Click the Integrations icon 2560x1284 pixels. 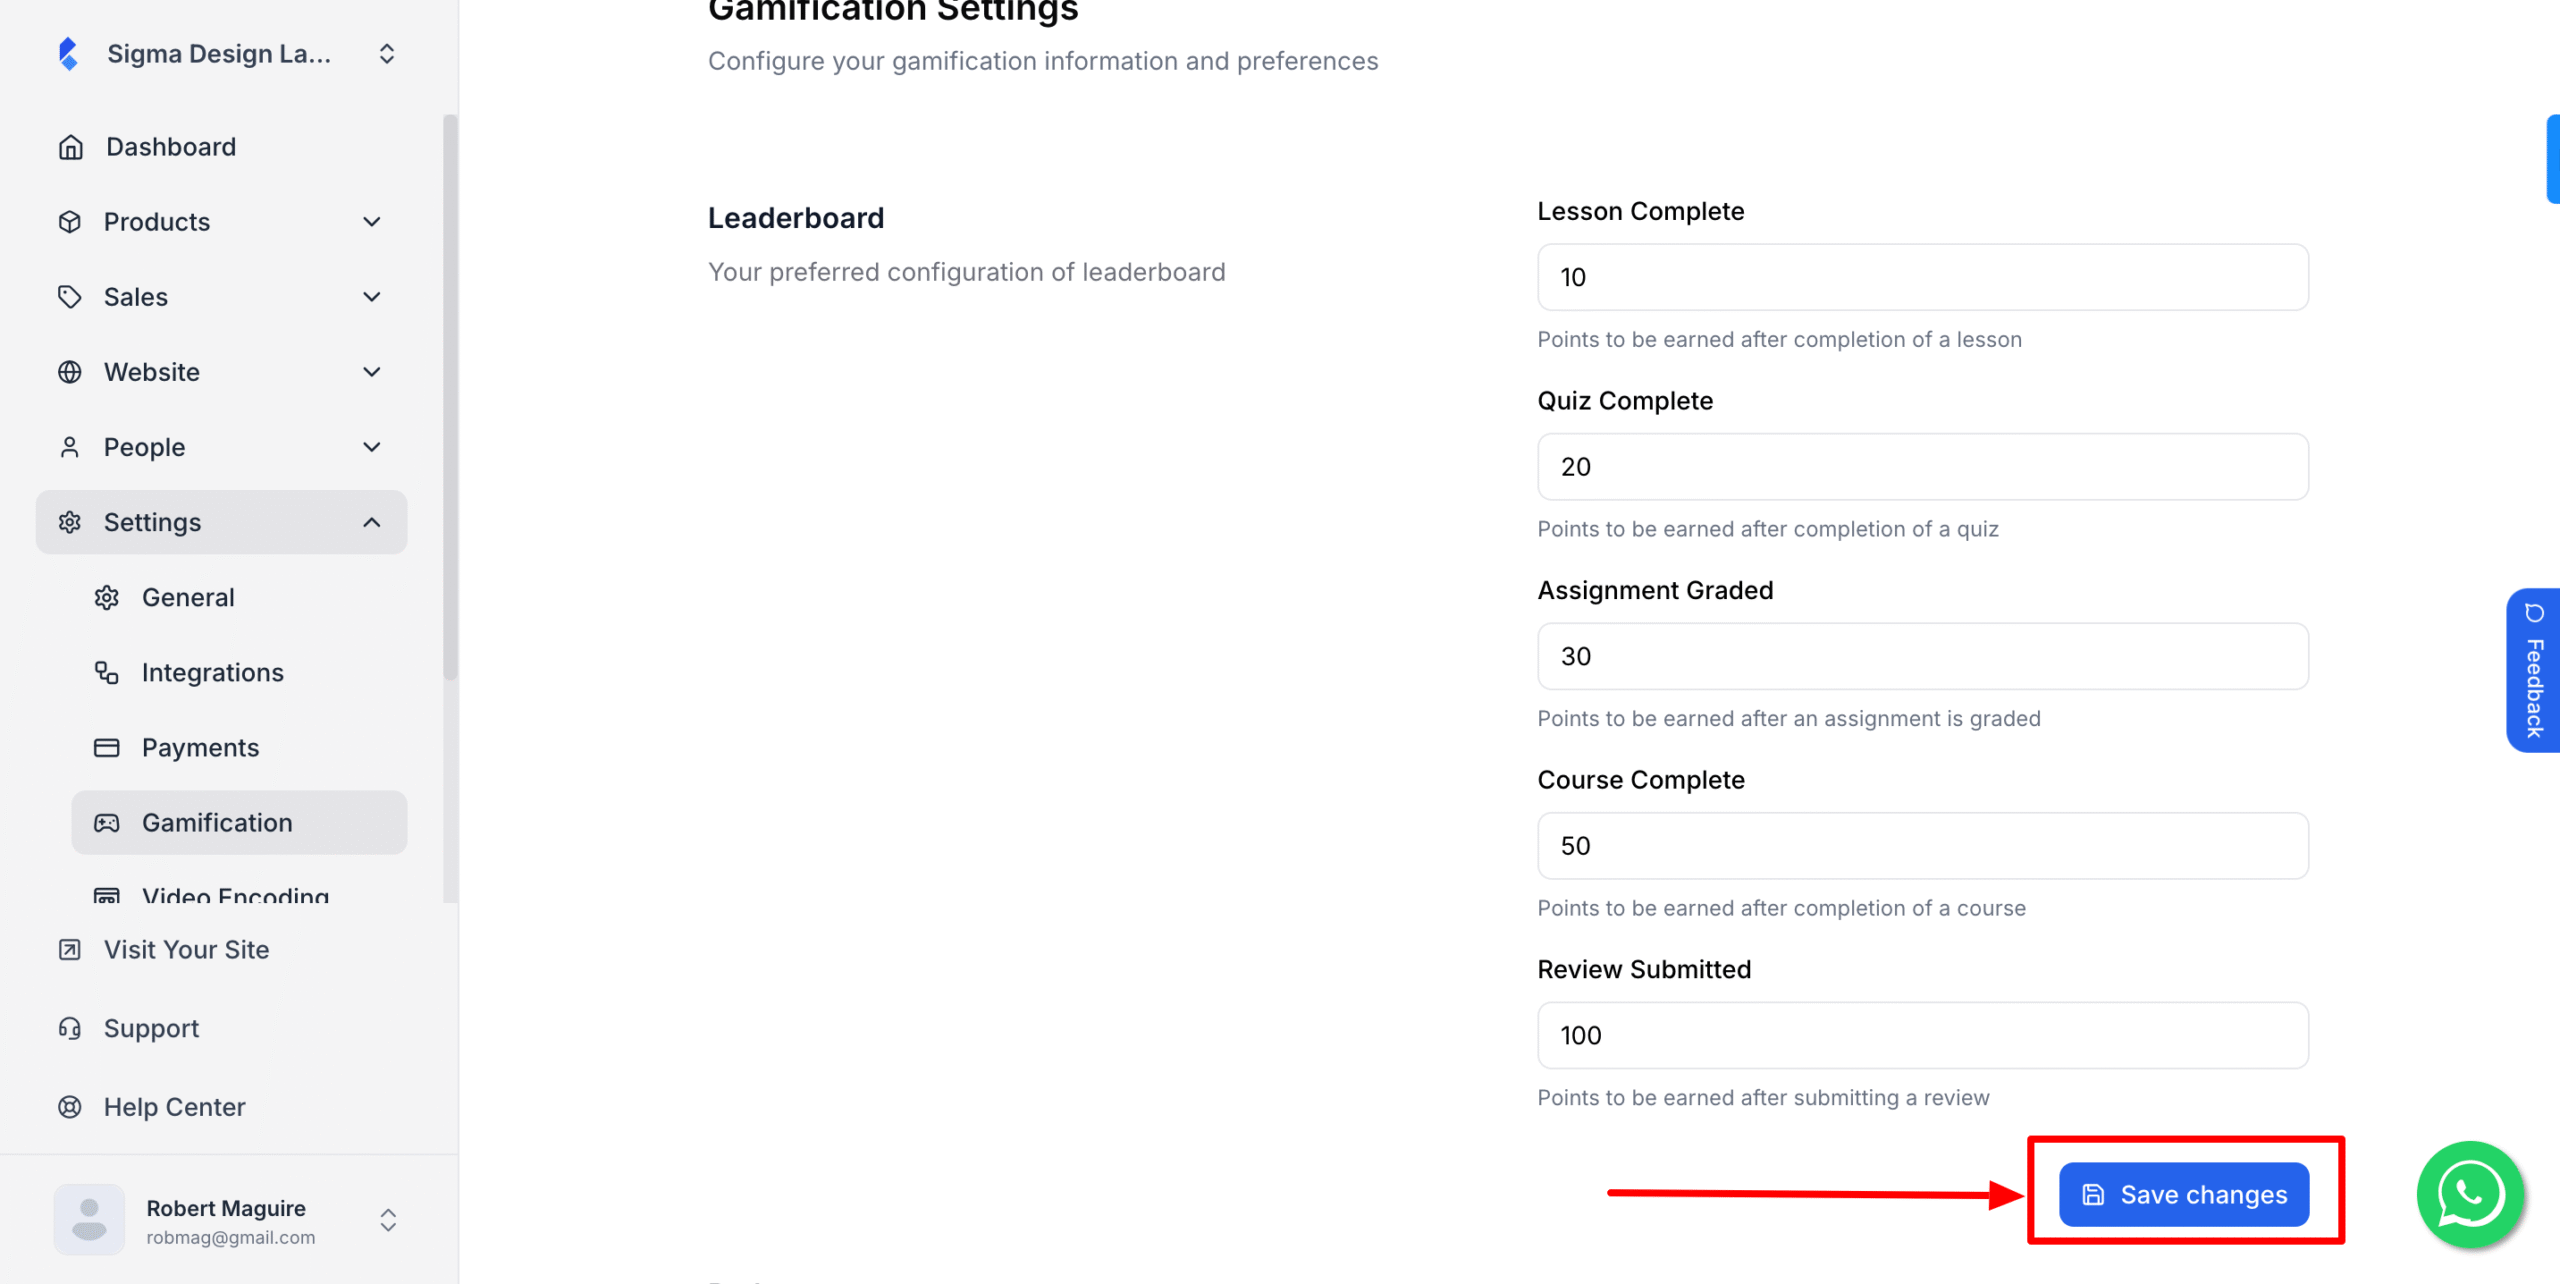coord(106,672)
